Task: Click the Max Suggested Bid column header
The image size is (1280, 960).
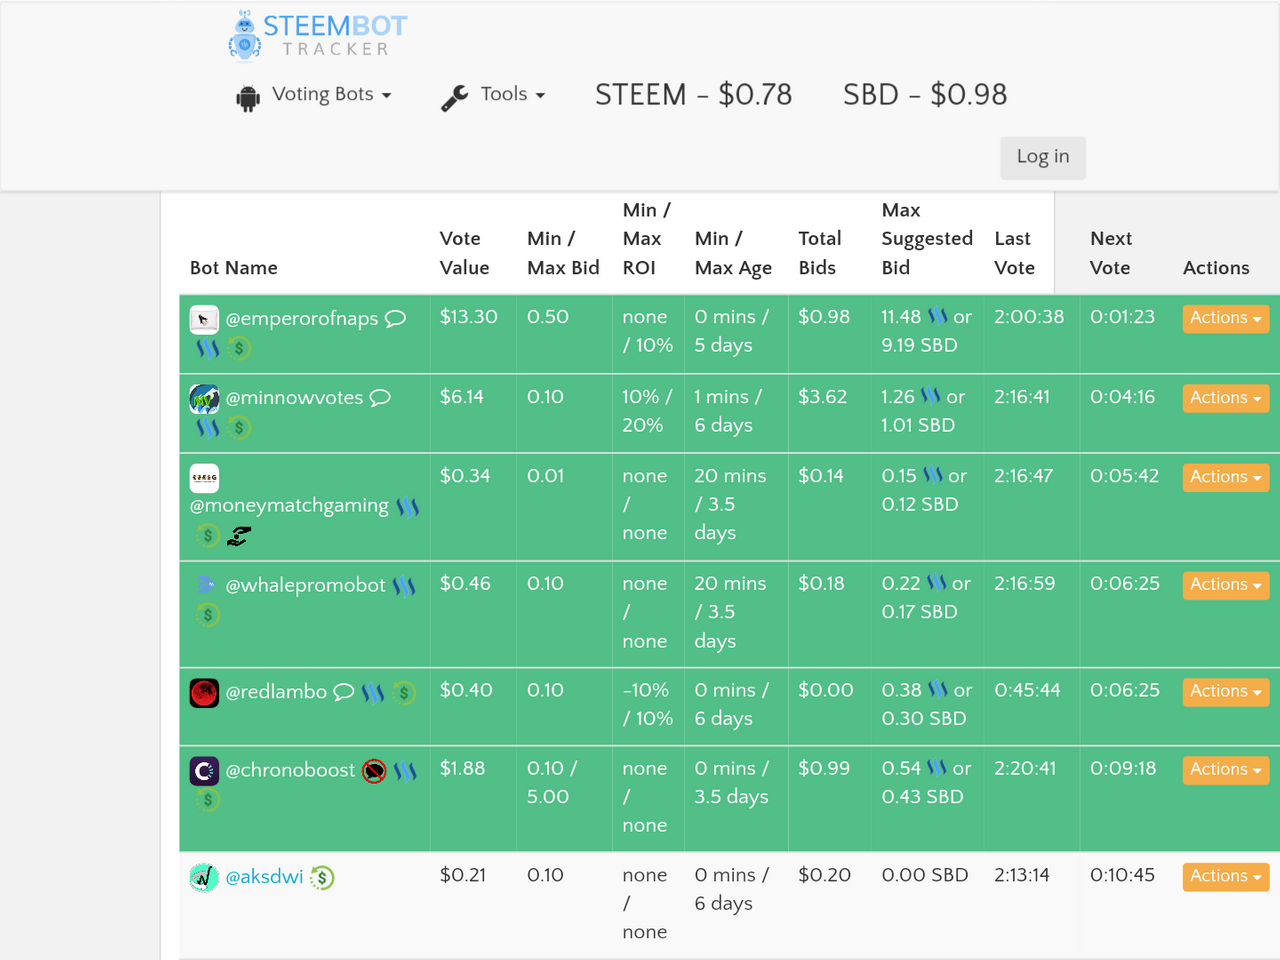Action: (927, 239)
